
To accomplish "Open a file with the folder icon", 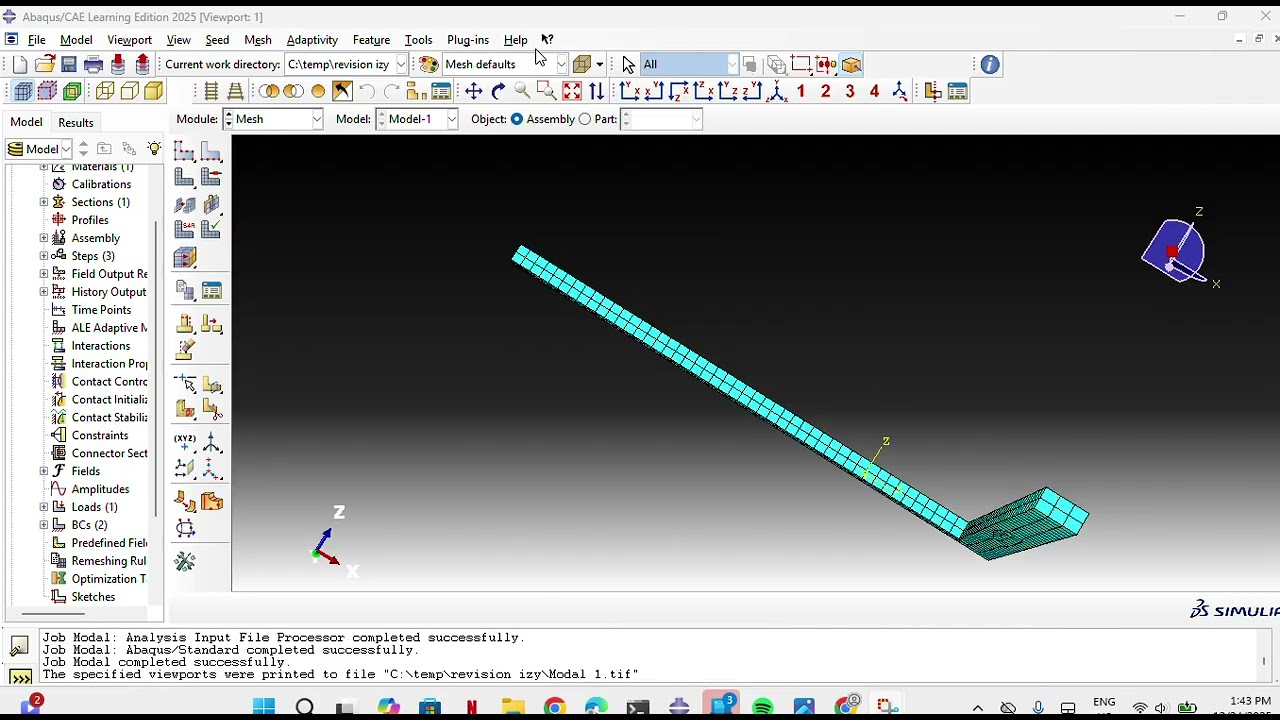I will (x=44, y=65).
